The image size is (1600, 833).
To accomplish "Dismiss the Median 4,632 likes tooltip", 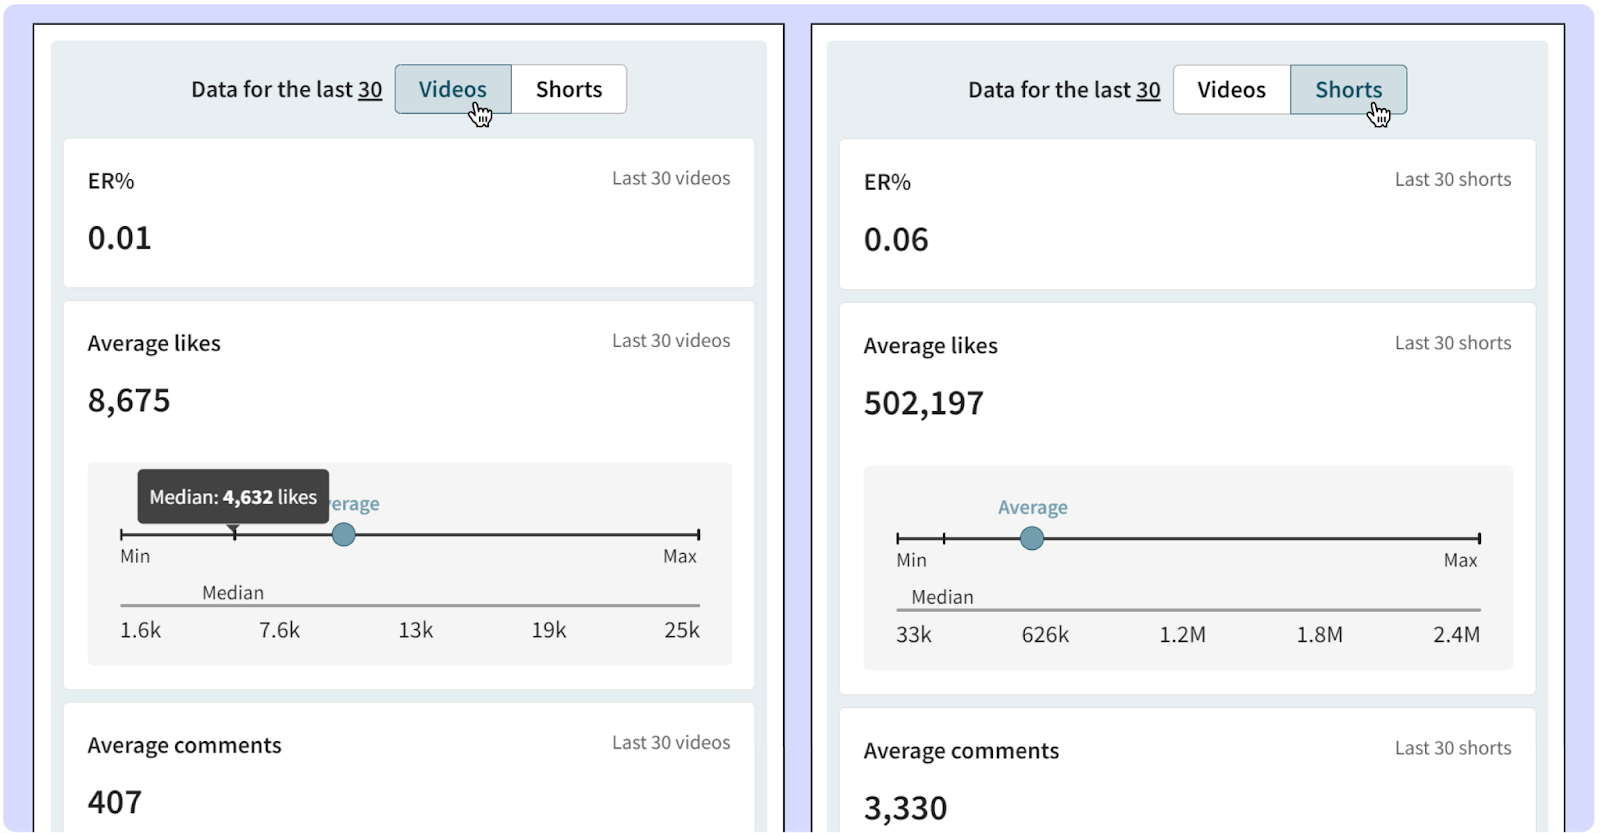I will point(232,496).
